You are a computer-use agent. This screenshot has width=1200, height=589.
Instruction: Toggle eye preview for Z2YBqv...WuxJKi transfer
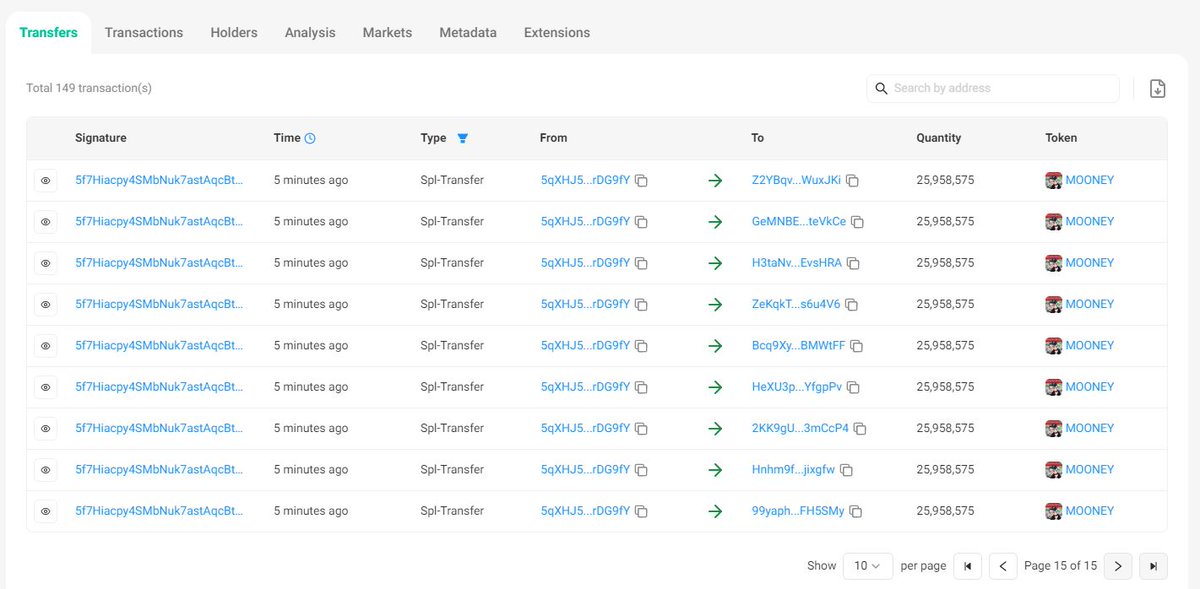coord(45,180)
